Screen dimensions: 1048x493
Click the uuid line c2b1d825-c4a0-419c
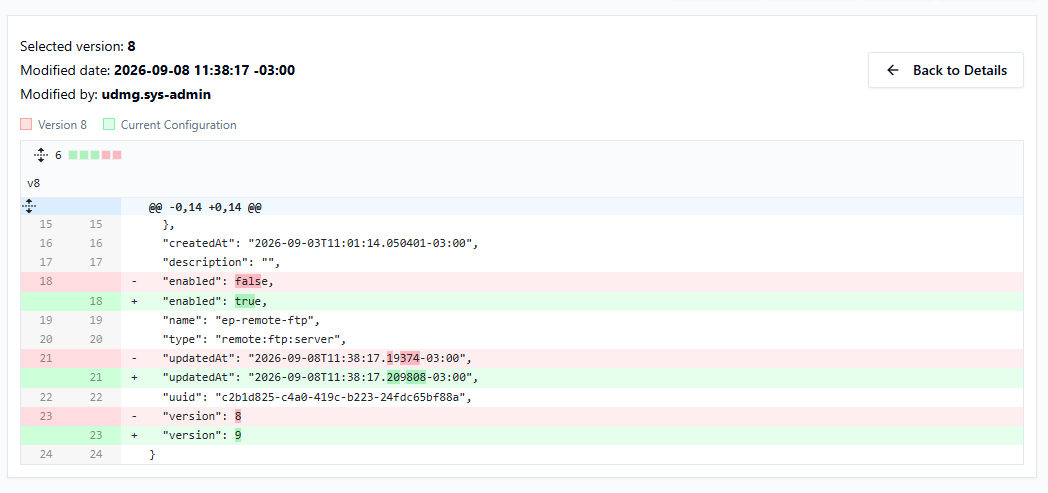[522, 397]
